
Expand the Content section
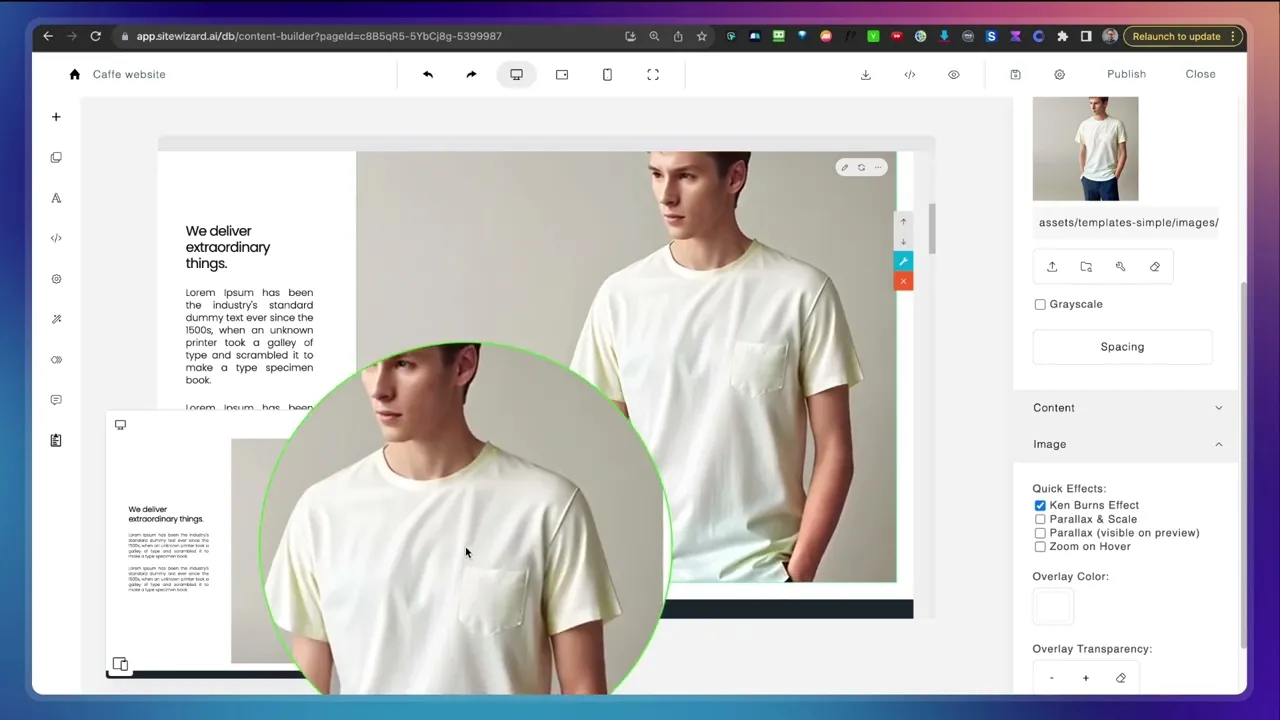[1127, 408]
